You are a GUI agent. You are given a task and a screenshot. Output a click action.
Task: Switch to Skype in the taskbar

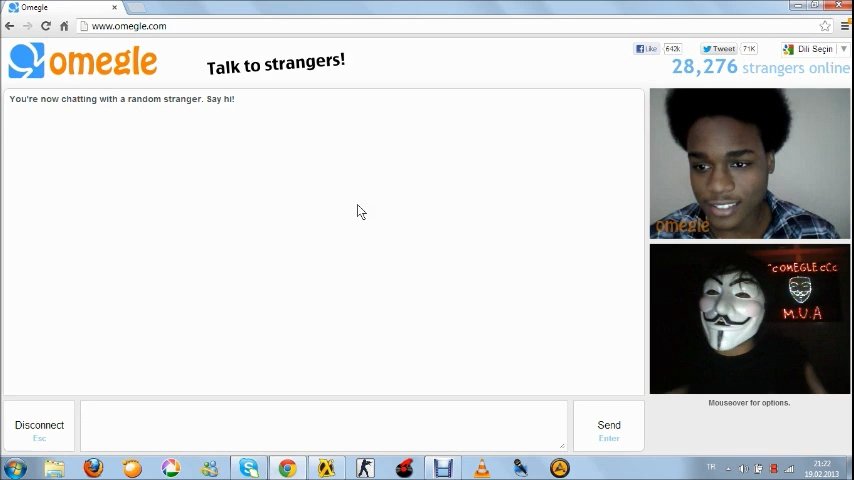tap(249, 468)
